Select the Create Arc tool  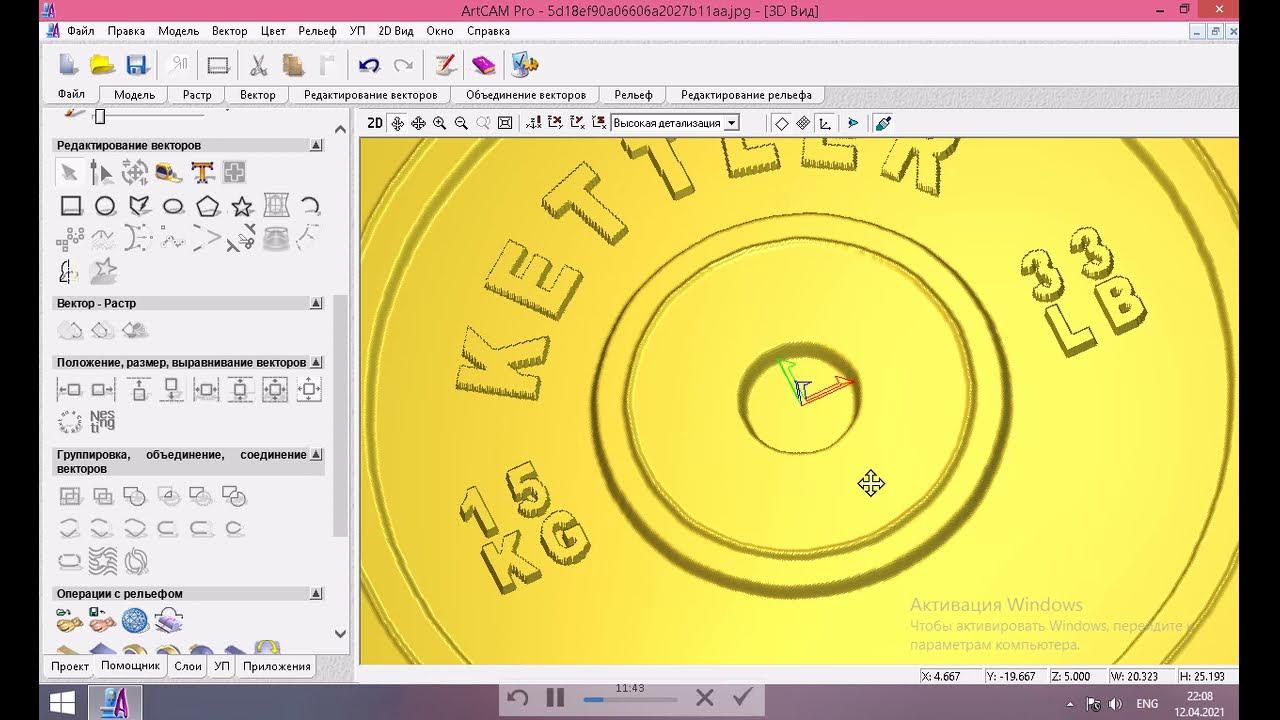[x=310, y=206]
